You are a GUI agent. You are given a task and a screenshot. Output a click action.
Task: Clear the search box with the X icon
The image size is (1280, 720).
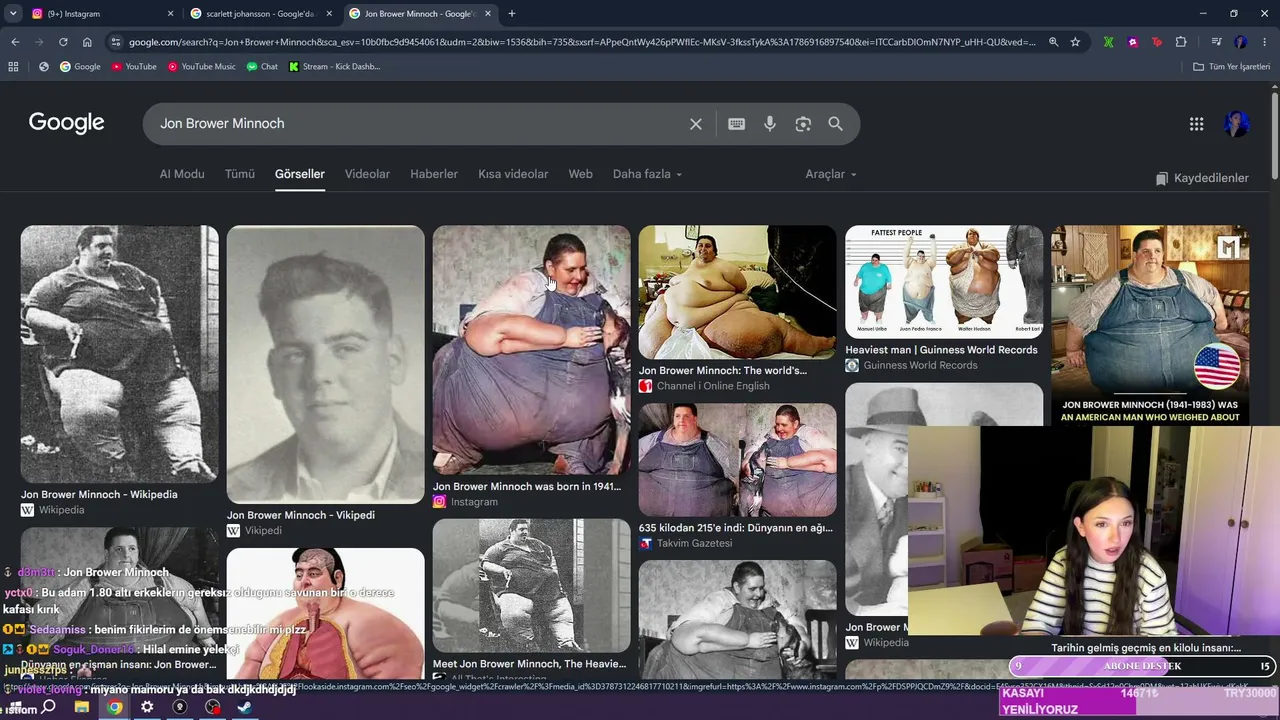(696, 124)
